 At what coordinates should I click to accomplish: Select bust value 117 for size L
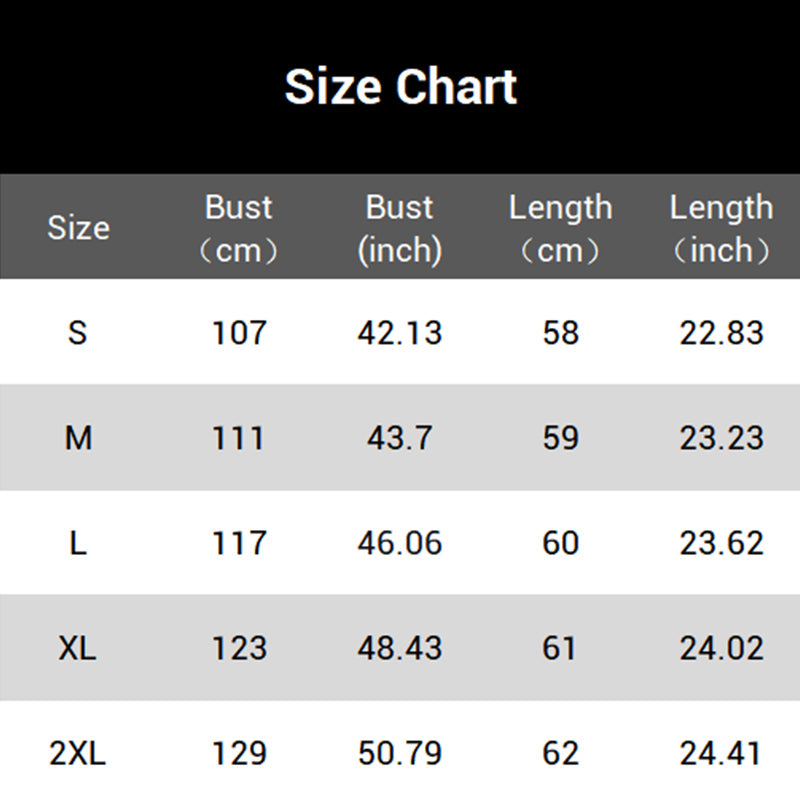point(239,543)
